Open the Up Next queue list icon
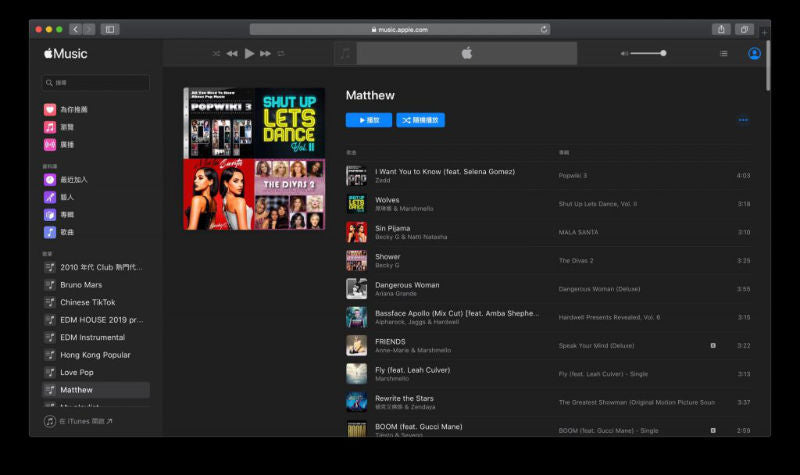Screen dimensions: 800x475 coord(723,53)
